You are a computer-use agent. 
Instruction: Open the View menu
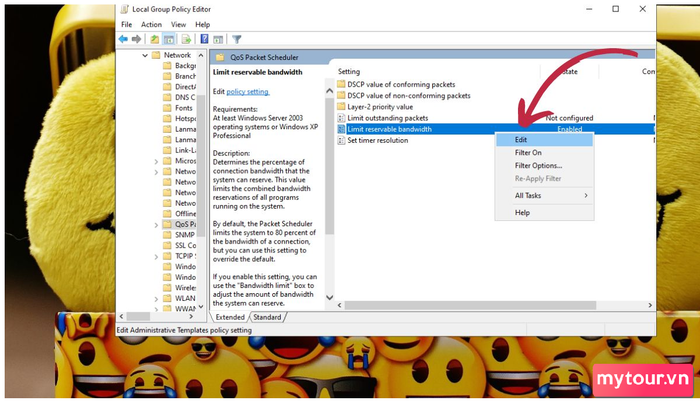click(x=178, y=25)
